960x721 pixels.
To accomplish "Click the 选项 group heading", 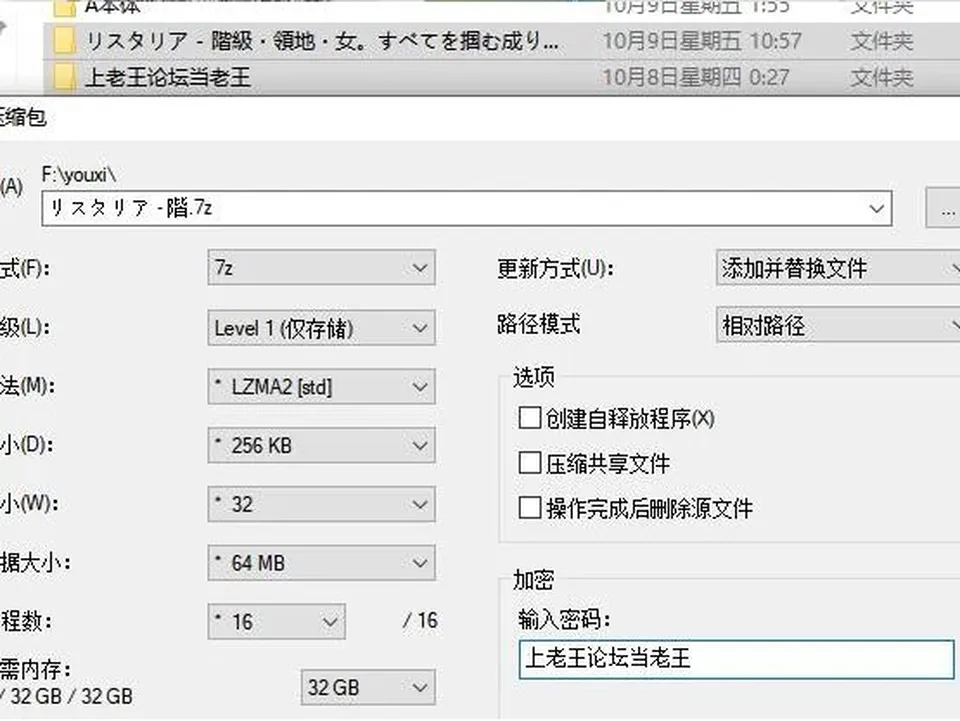I will click(534, 378).
